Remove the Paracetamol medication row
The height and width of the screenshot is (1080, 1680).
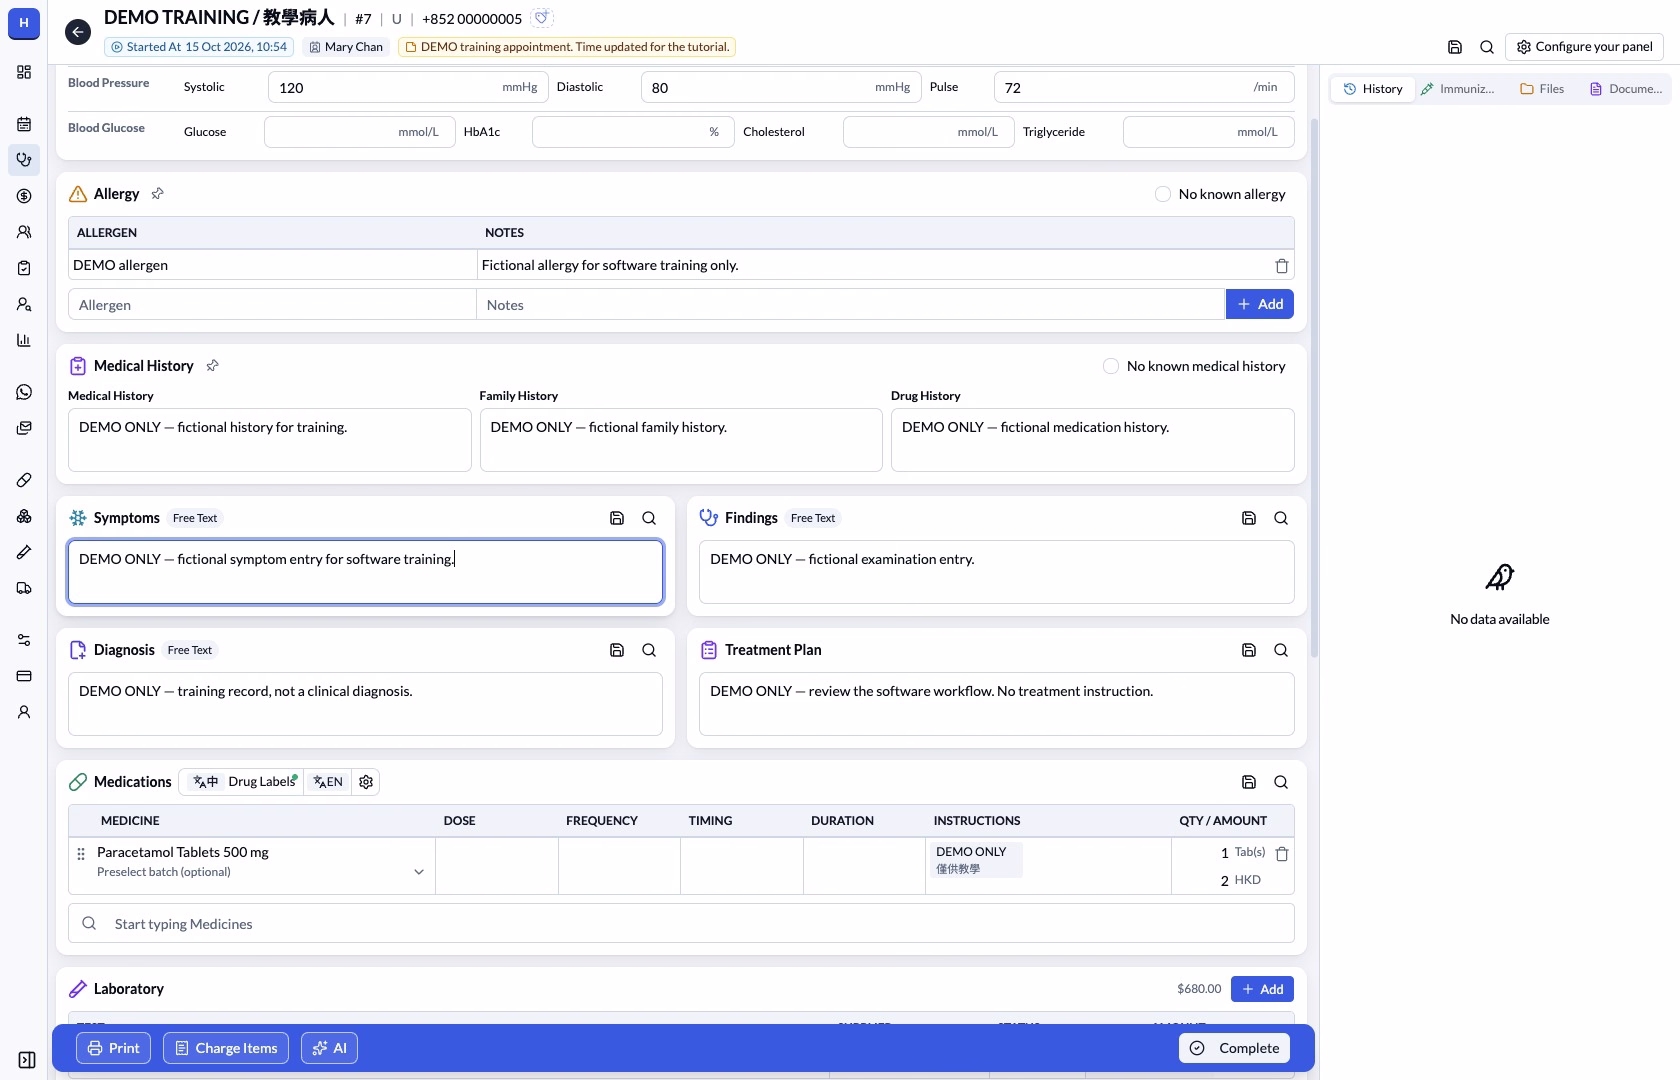1282,854
